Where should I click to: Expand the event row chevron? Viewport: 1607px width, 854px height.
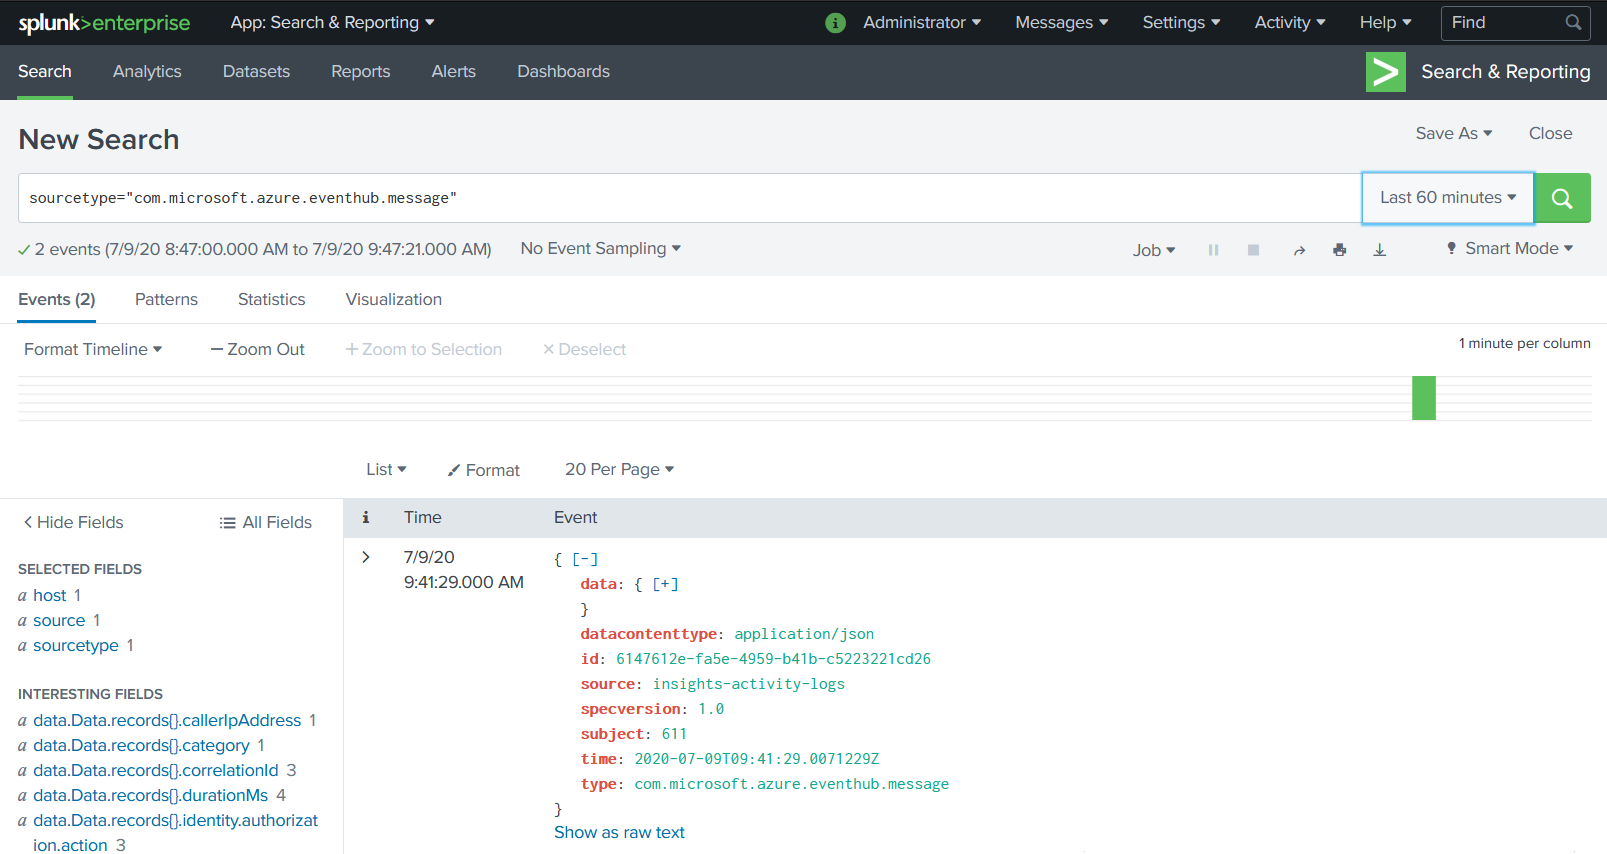(366, 557)
